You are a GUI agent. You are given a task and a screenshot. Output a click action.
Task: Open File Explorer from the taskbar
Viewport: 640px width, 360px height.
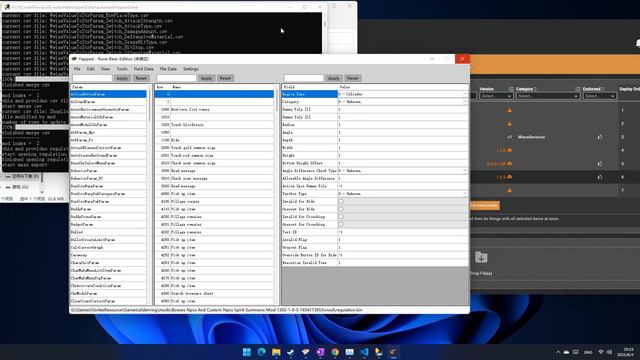coord(276,352)
